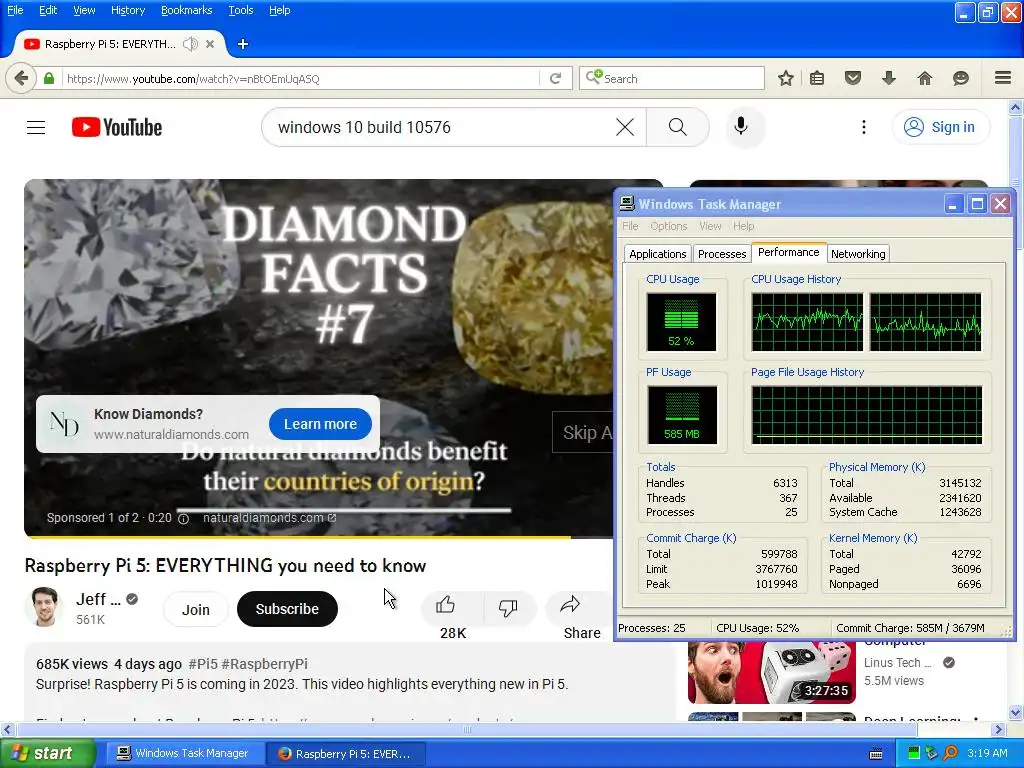
Task: Click Sign in button on YouTube
Action: click(x=940, y=127)
